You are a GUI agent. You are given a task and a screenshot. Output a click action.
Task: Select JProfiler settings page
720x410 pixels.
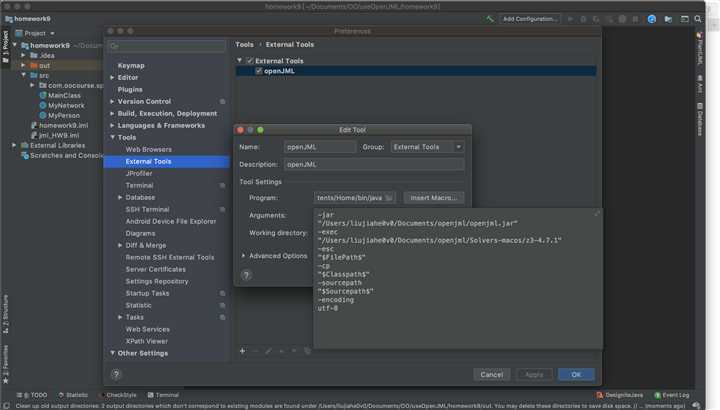tap(139, 174)
